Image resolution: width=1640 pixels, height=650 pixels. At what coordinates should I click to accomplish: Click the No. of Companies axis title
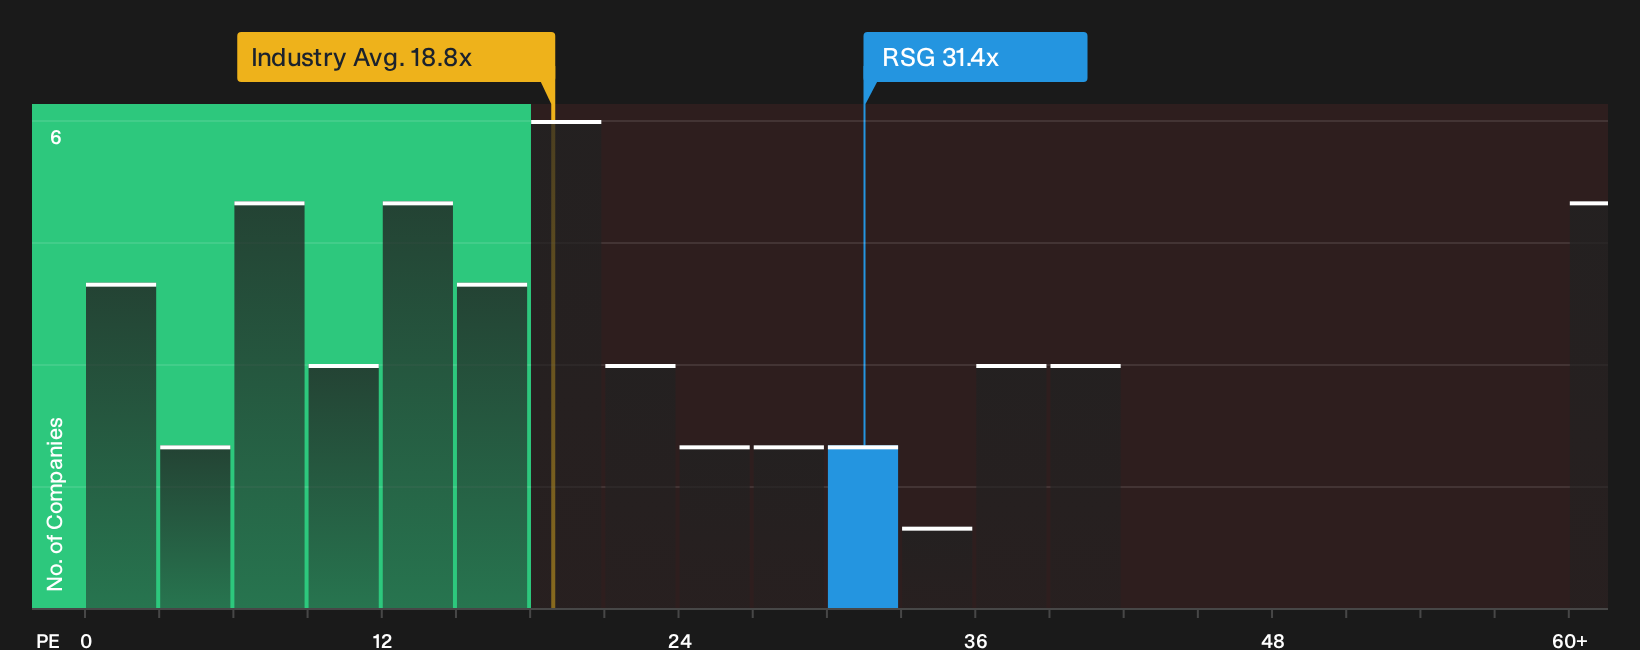[x=55, y=503]
